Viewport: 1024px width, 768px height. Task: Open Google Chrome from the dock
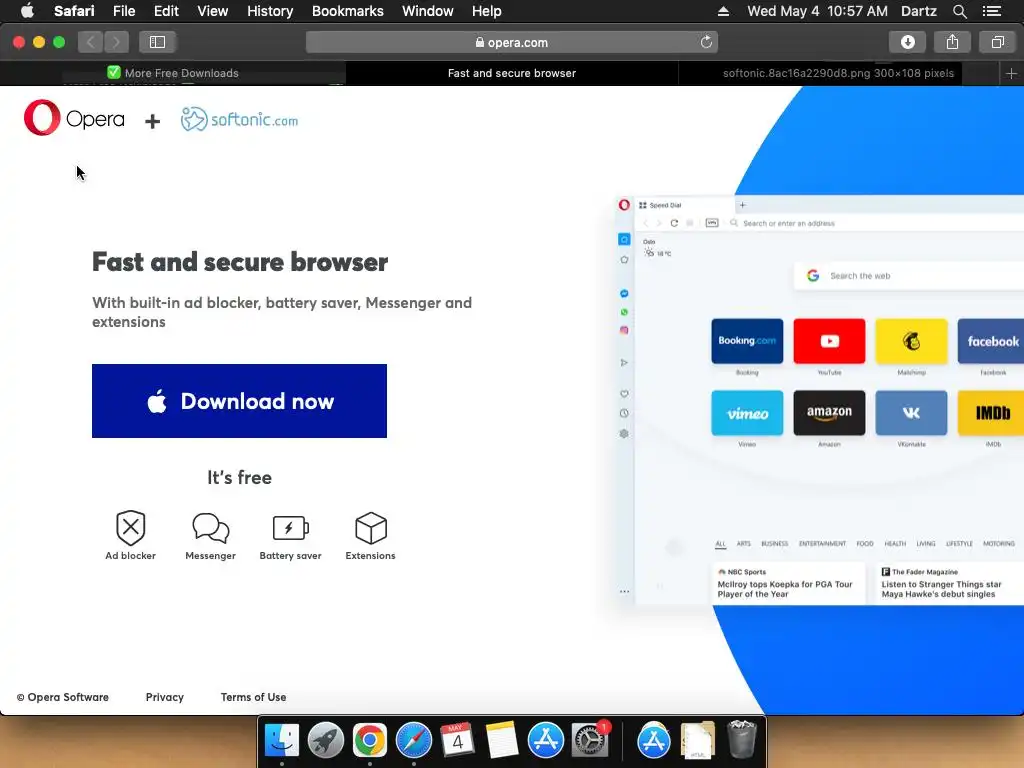(x=370, y=740)
